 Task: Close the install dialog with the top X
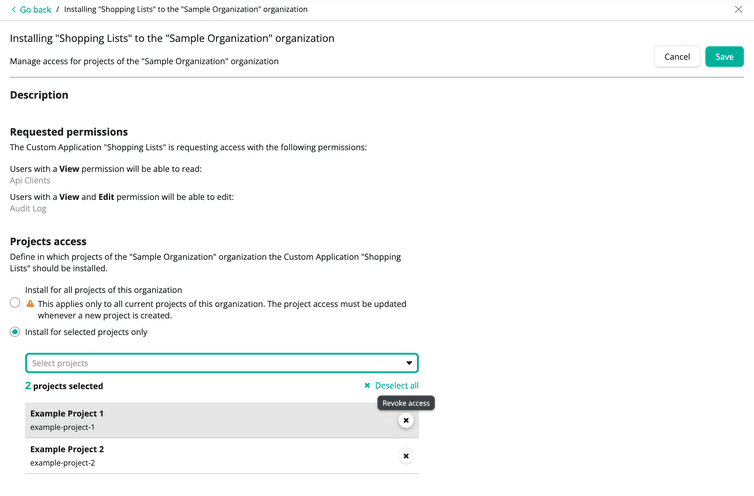[x=738, y=9]
